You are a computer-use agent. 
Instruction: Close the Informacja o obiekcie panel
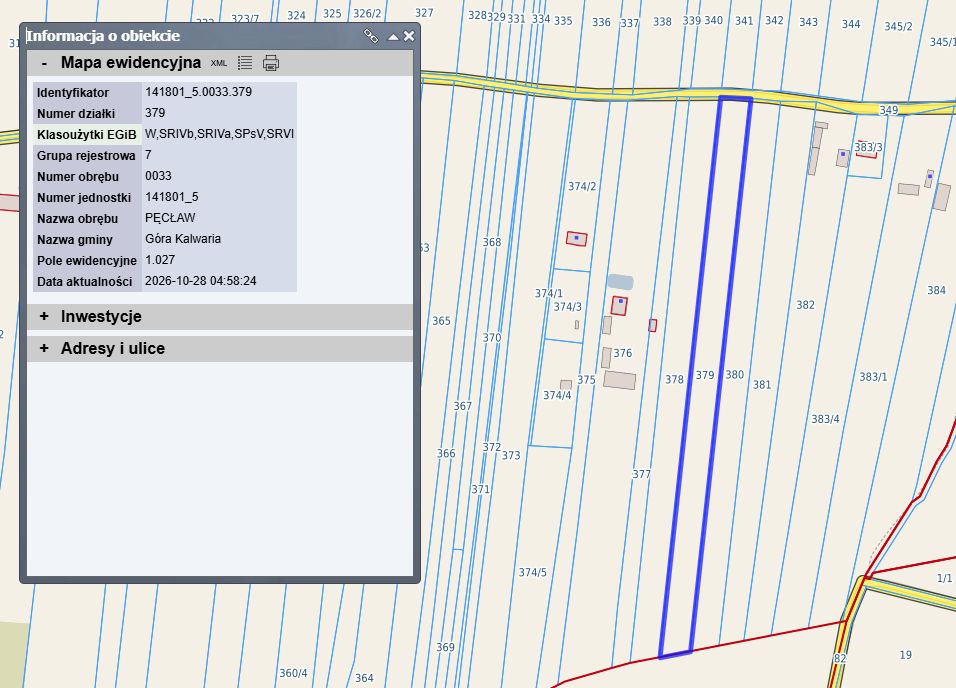[x=409, y=36]
